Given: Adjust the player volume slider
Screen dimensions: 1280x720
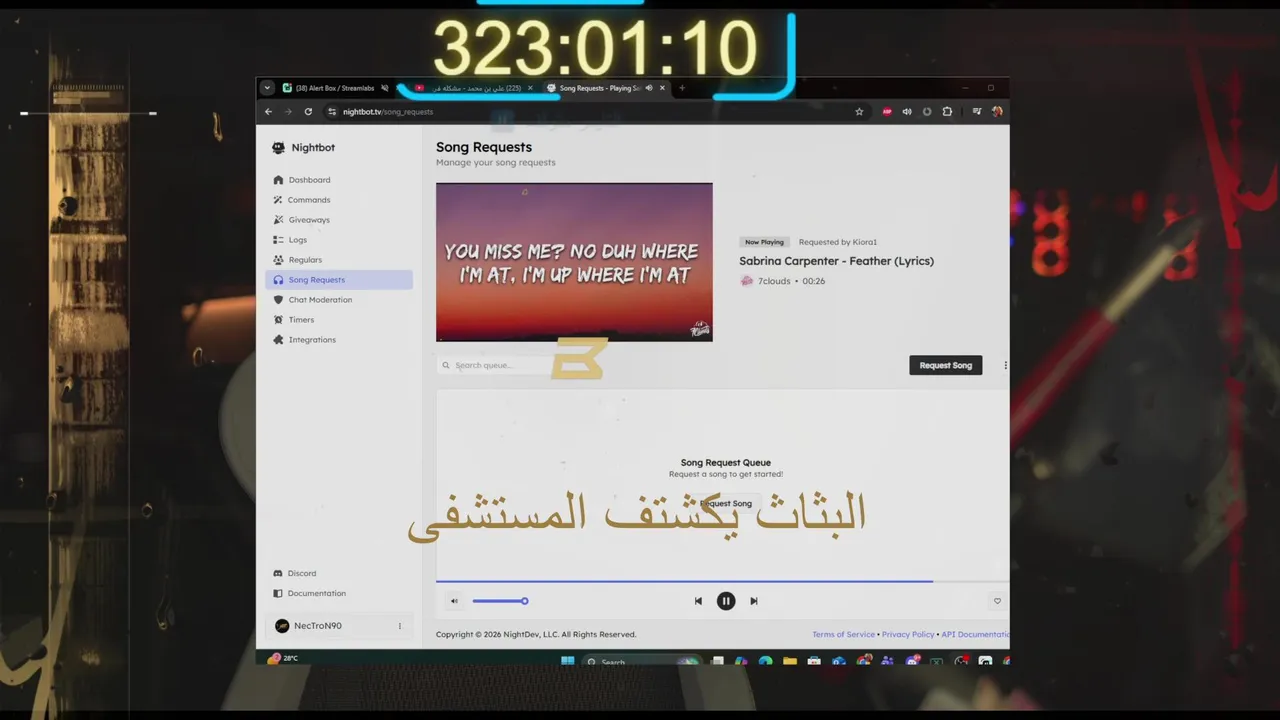Looking at the screenshot, I should 500,601.
